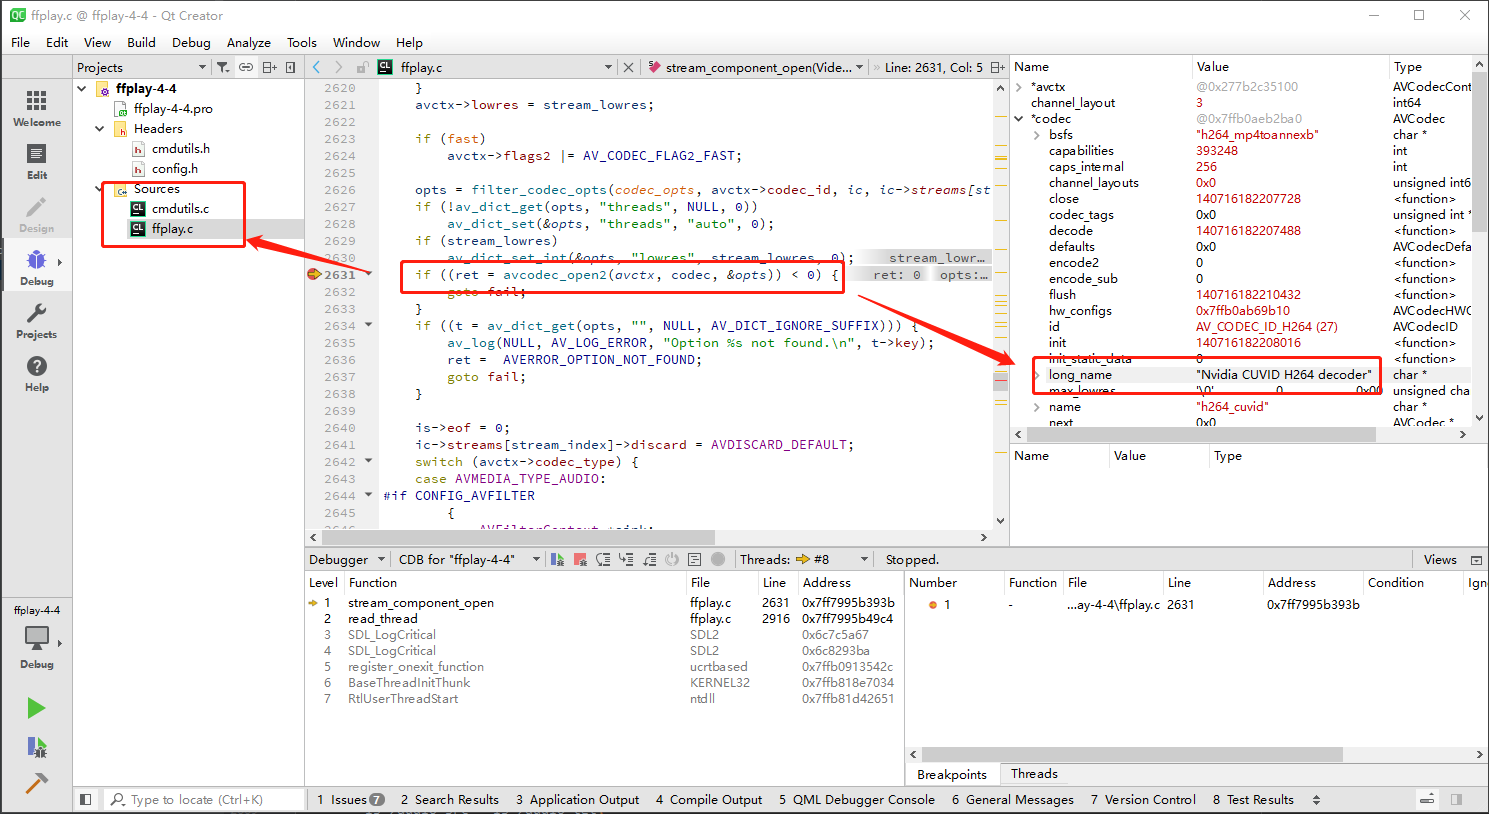Open the Projects view dropdown
This screenshot has height=814, width=1489.
tap(141, 67)
